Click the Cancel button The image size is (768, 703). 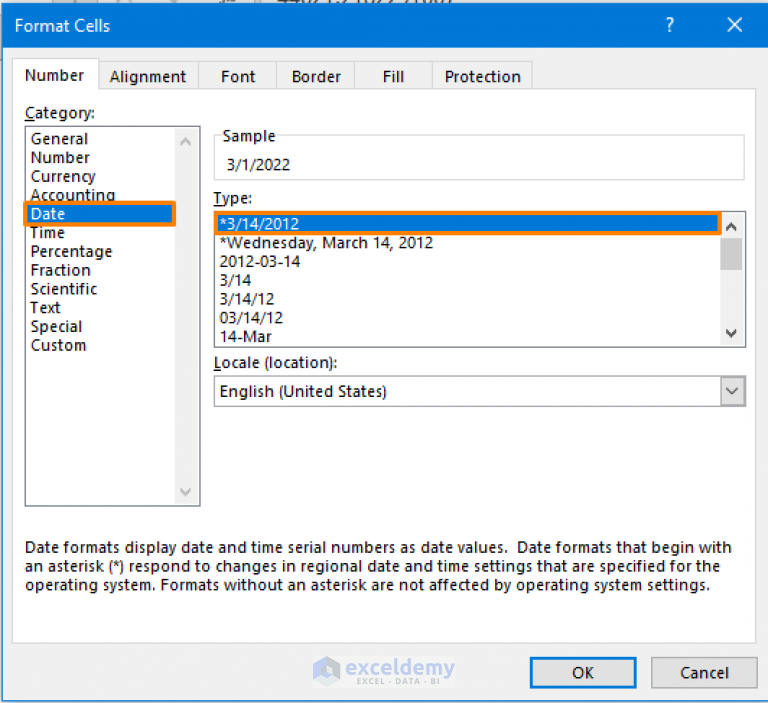tap(704, 673)
